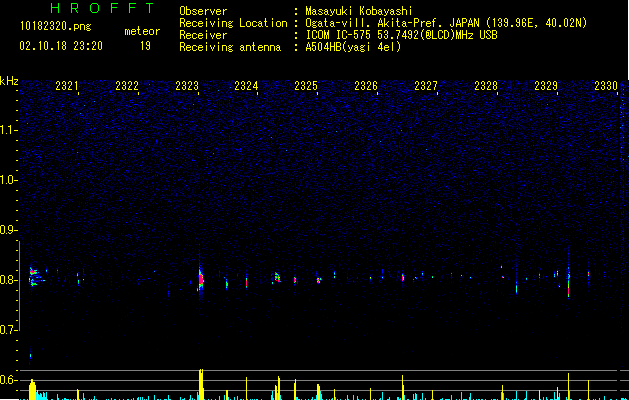Click the 0.6 kHz axis label

coord(8,380)
